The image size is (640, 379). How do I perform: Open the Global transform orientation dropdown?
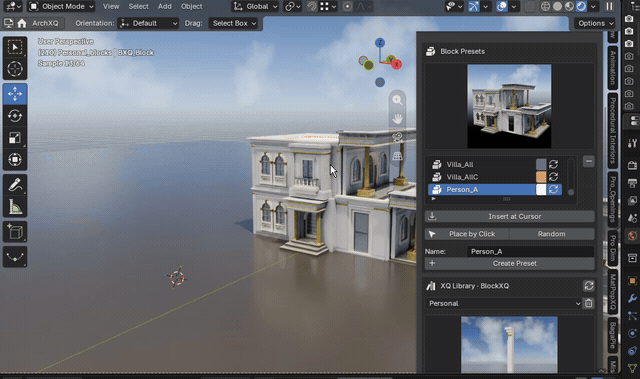coord(255,7)
